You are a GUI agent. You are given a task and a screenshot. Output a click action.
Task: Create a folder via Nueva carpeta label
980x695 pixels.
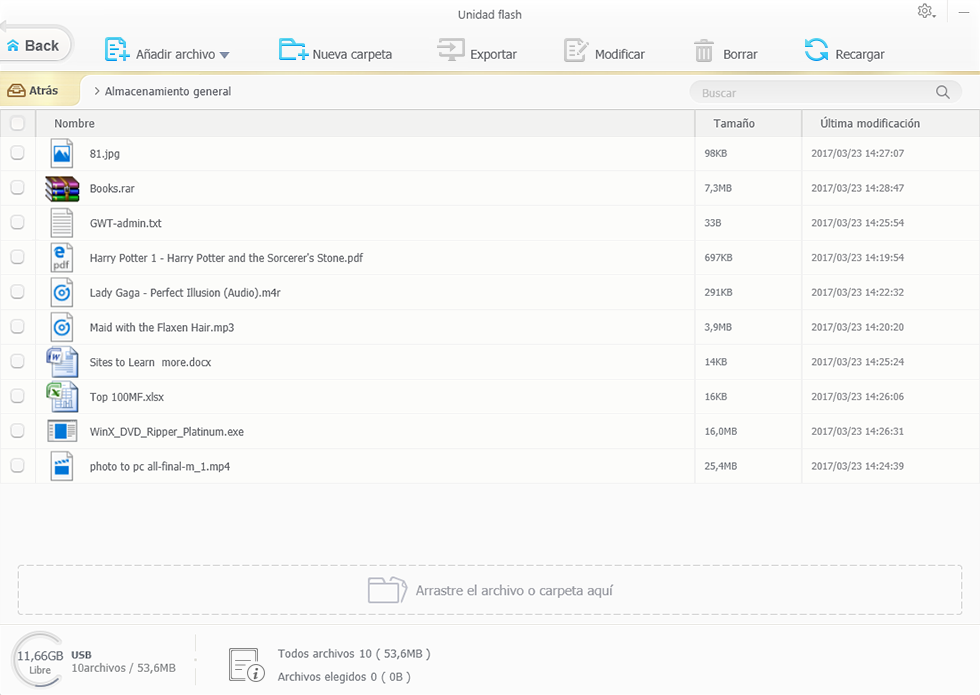pyautogui.click(x=352, y=54)
